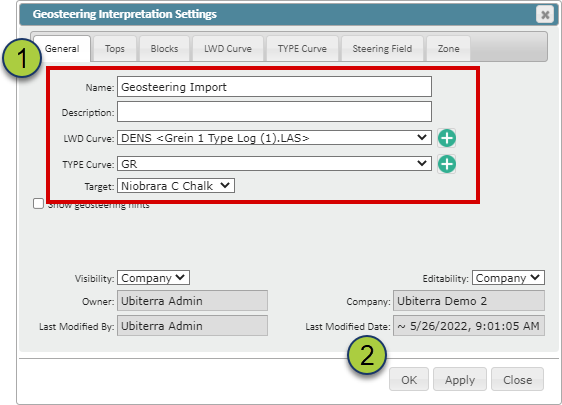Open the TYPE Curve GR dropdown

274,164
